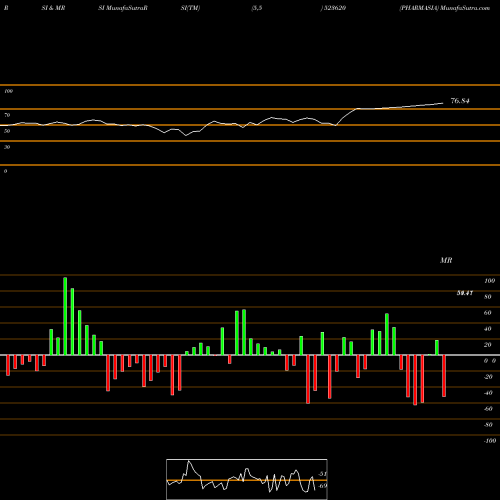Screen dimensions: 500x500
Task: Select the 70 label on RSI axis
Action: pos(7,115)
